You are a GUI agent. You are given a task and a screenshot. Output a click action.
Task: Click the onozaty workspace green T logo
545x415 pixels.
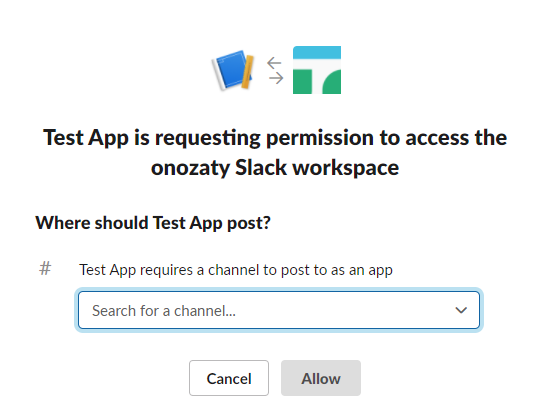(317, 70)
